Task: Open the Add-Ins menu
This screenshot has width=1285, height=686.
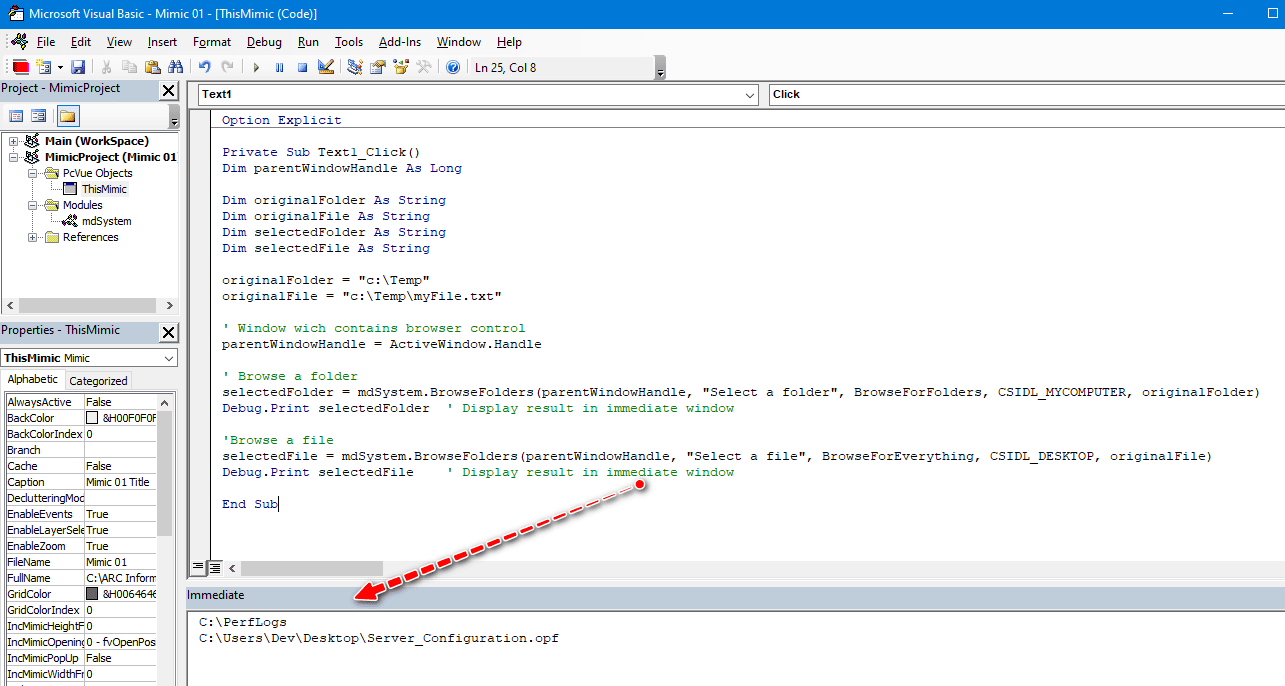Action: click(x=400, y=42)
